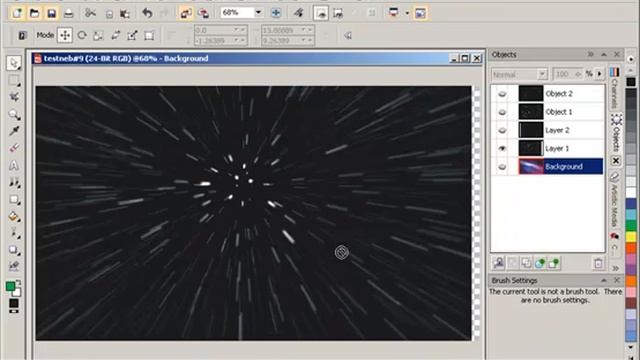Toggle visibility eye of Object 2
This screenshot has width=640, height=360.
(x=502, y=94)
